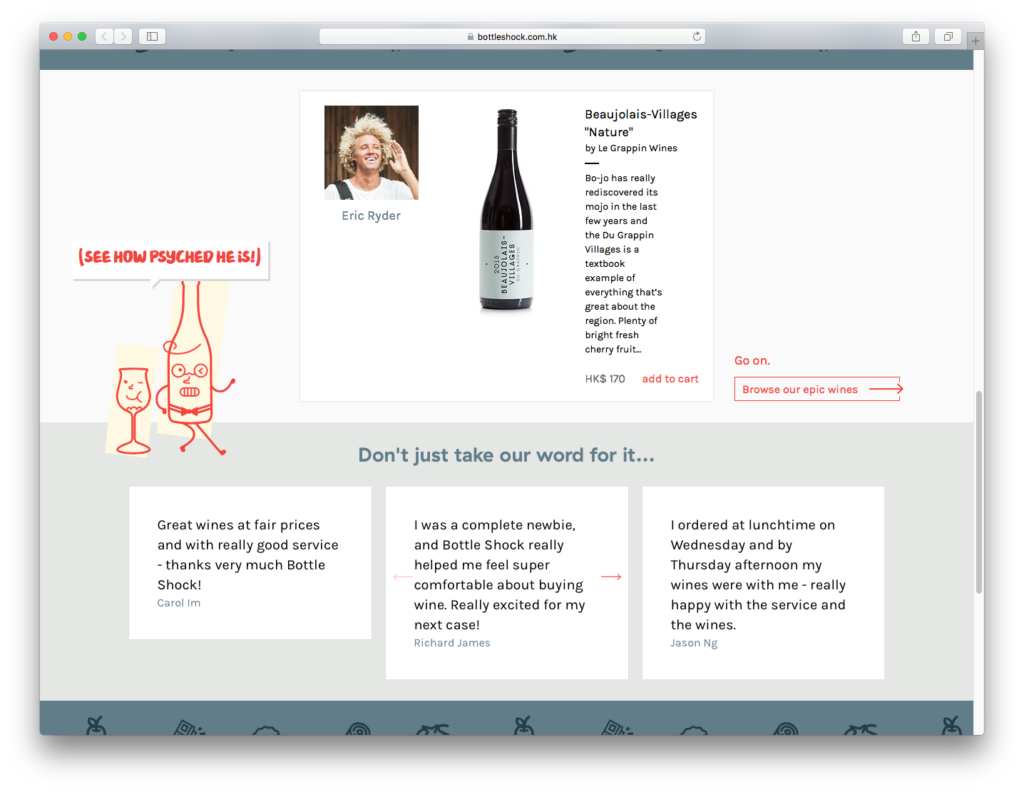
Task: Visit the Le Grappin Wines producer link
Action: 637,148
